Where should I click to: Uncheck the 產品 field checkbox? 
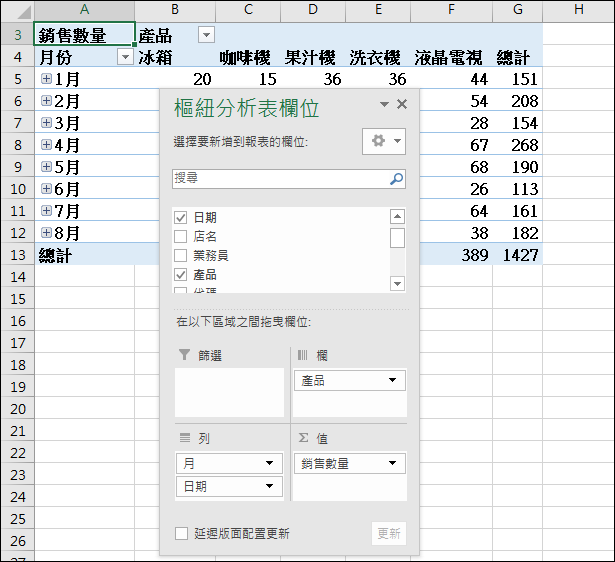[180, 275]
